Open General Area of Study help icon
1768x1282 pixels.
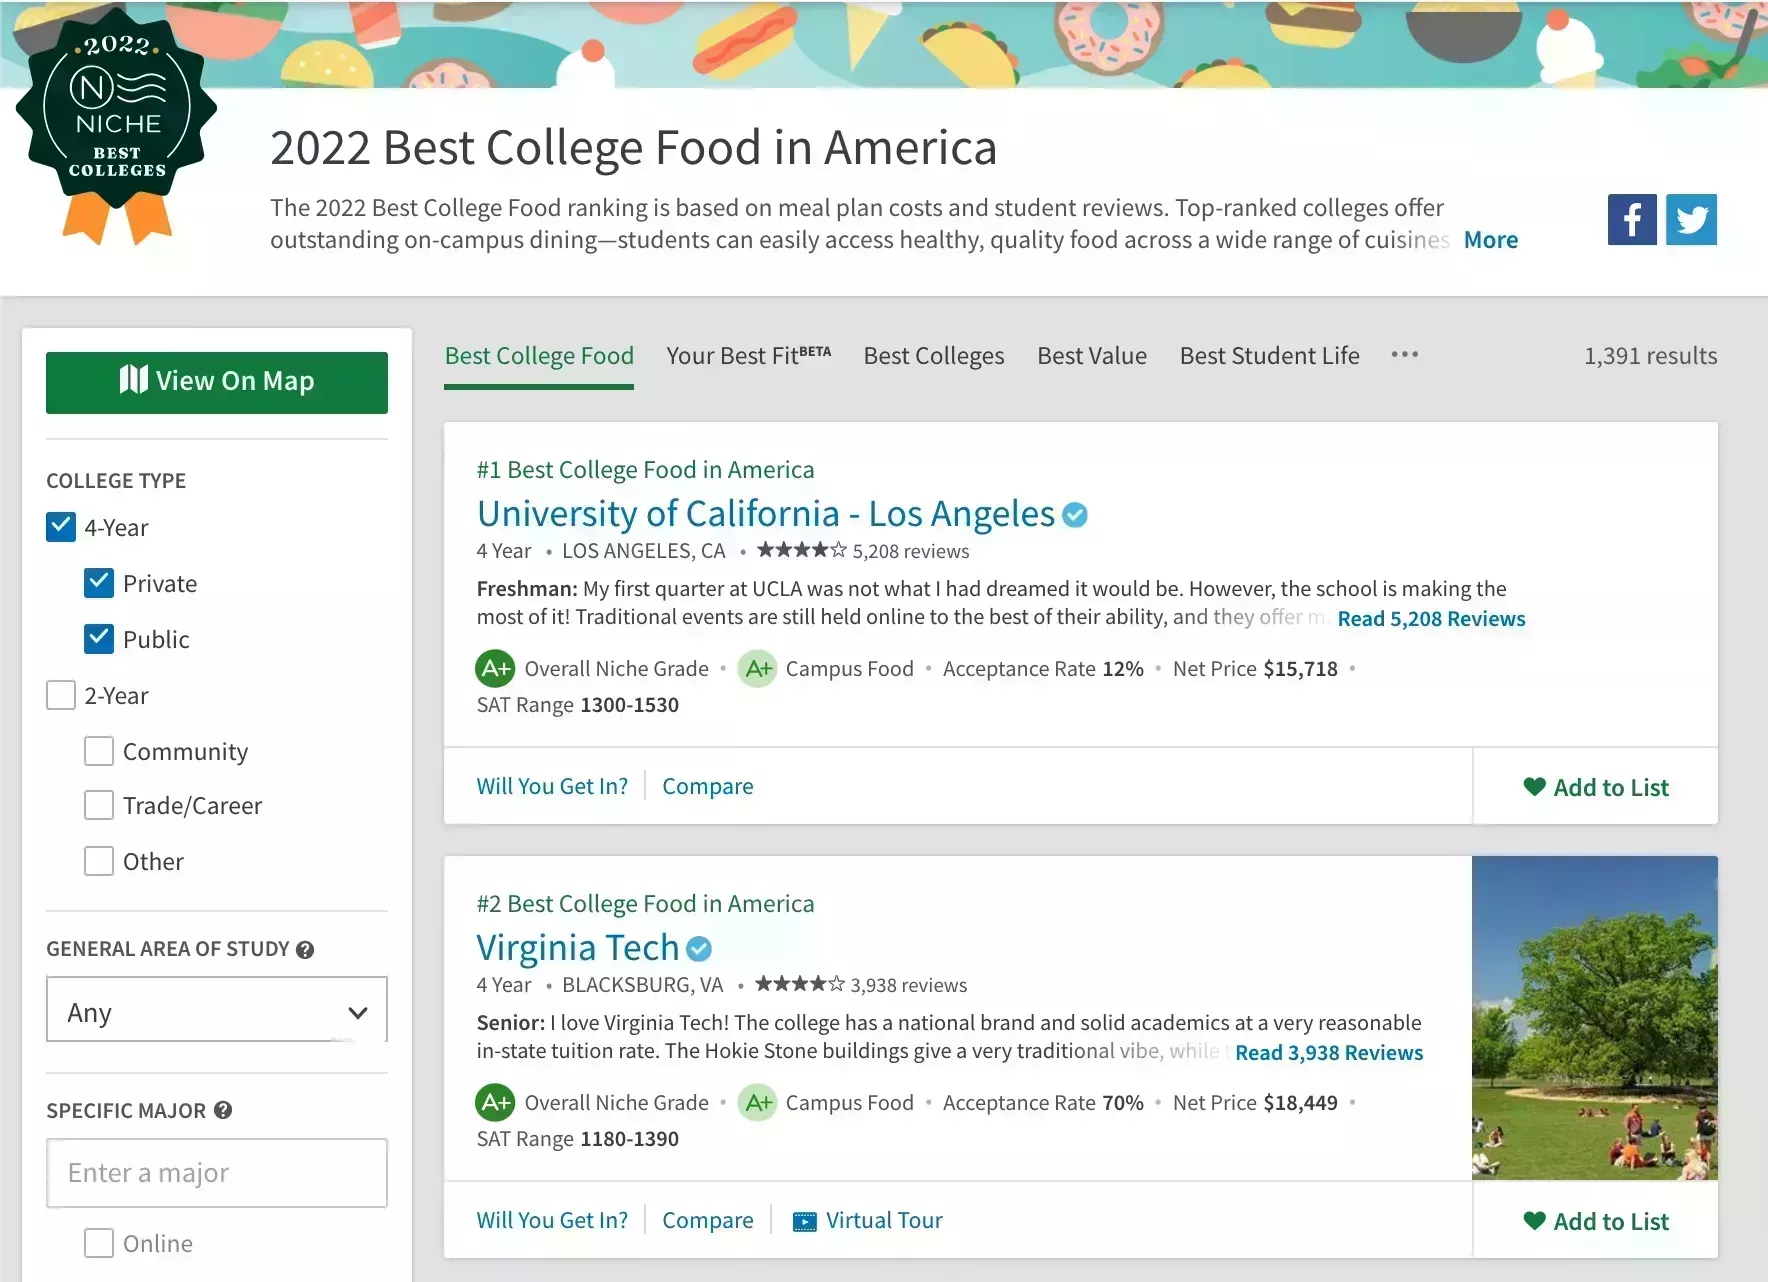[x=305, y=950]
